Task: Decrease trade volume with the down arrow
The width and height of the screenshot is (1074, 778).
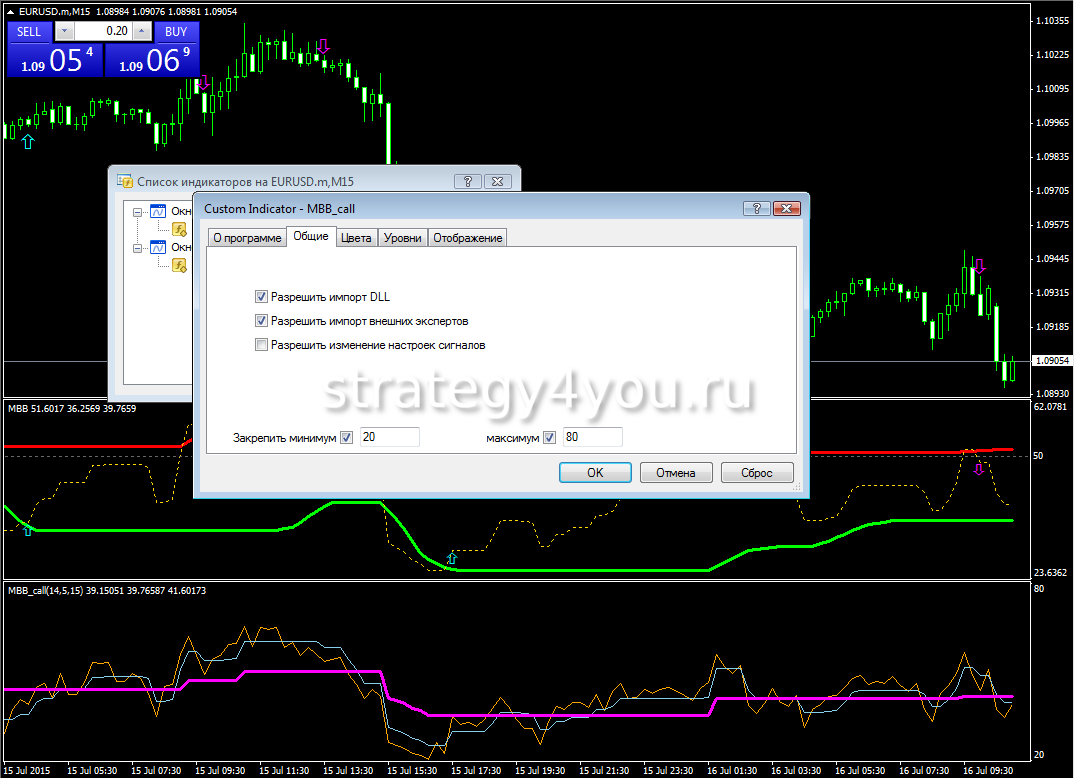Action: (x=65, y=31)
